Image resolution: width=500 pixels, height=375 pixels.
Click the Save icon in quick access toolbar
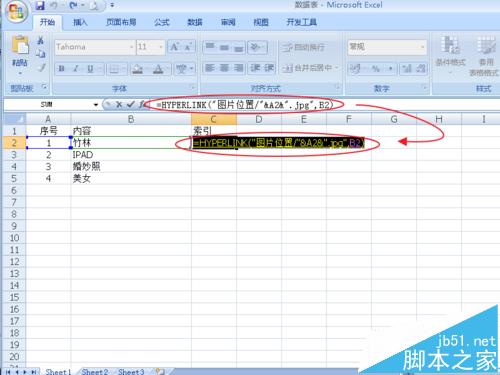(40, 5)
